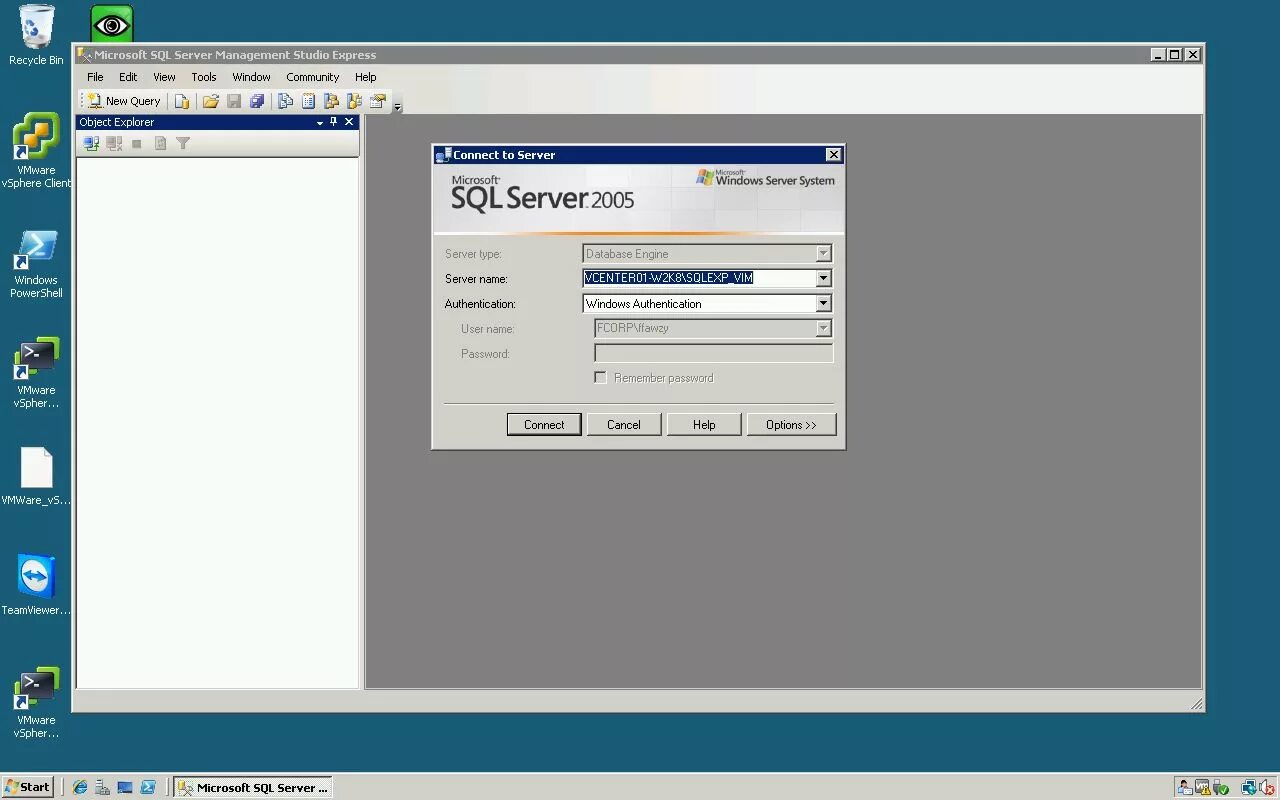Click the green eye desktop icon

(x=112, y=24)
